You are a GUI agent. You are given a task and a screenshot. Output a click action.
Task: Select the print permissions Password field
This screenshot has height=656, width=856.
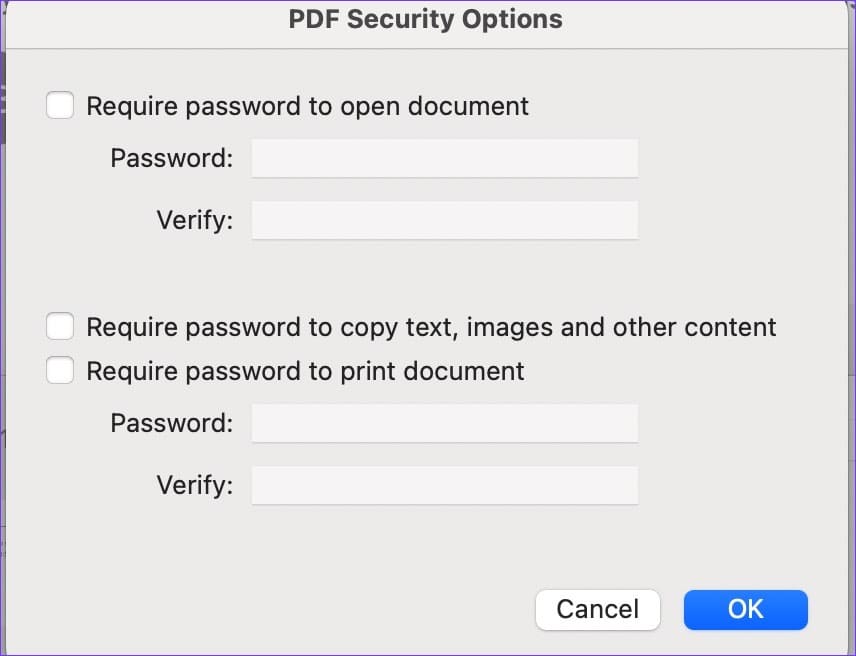click(444, 424)
